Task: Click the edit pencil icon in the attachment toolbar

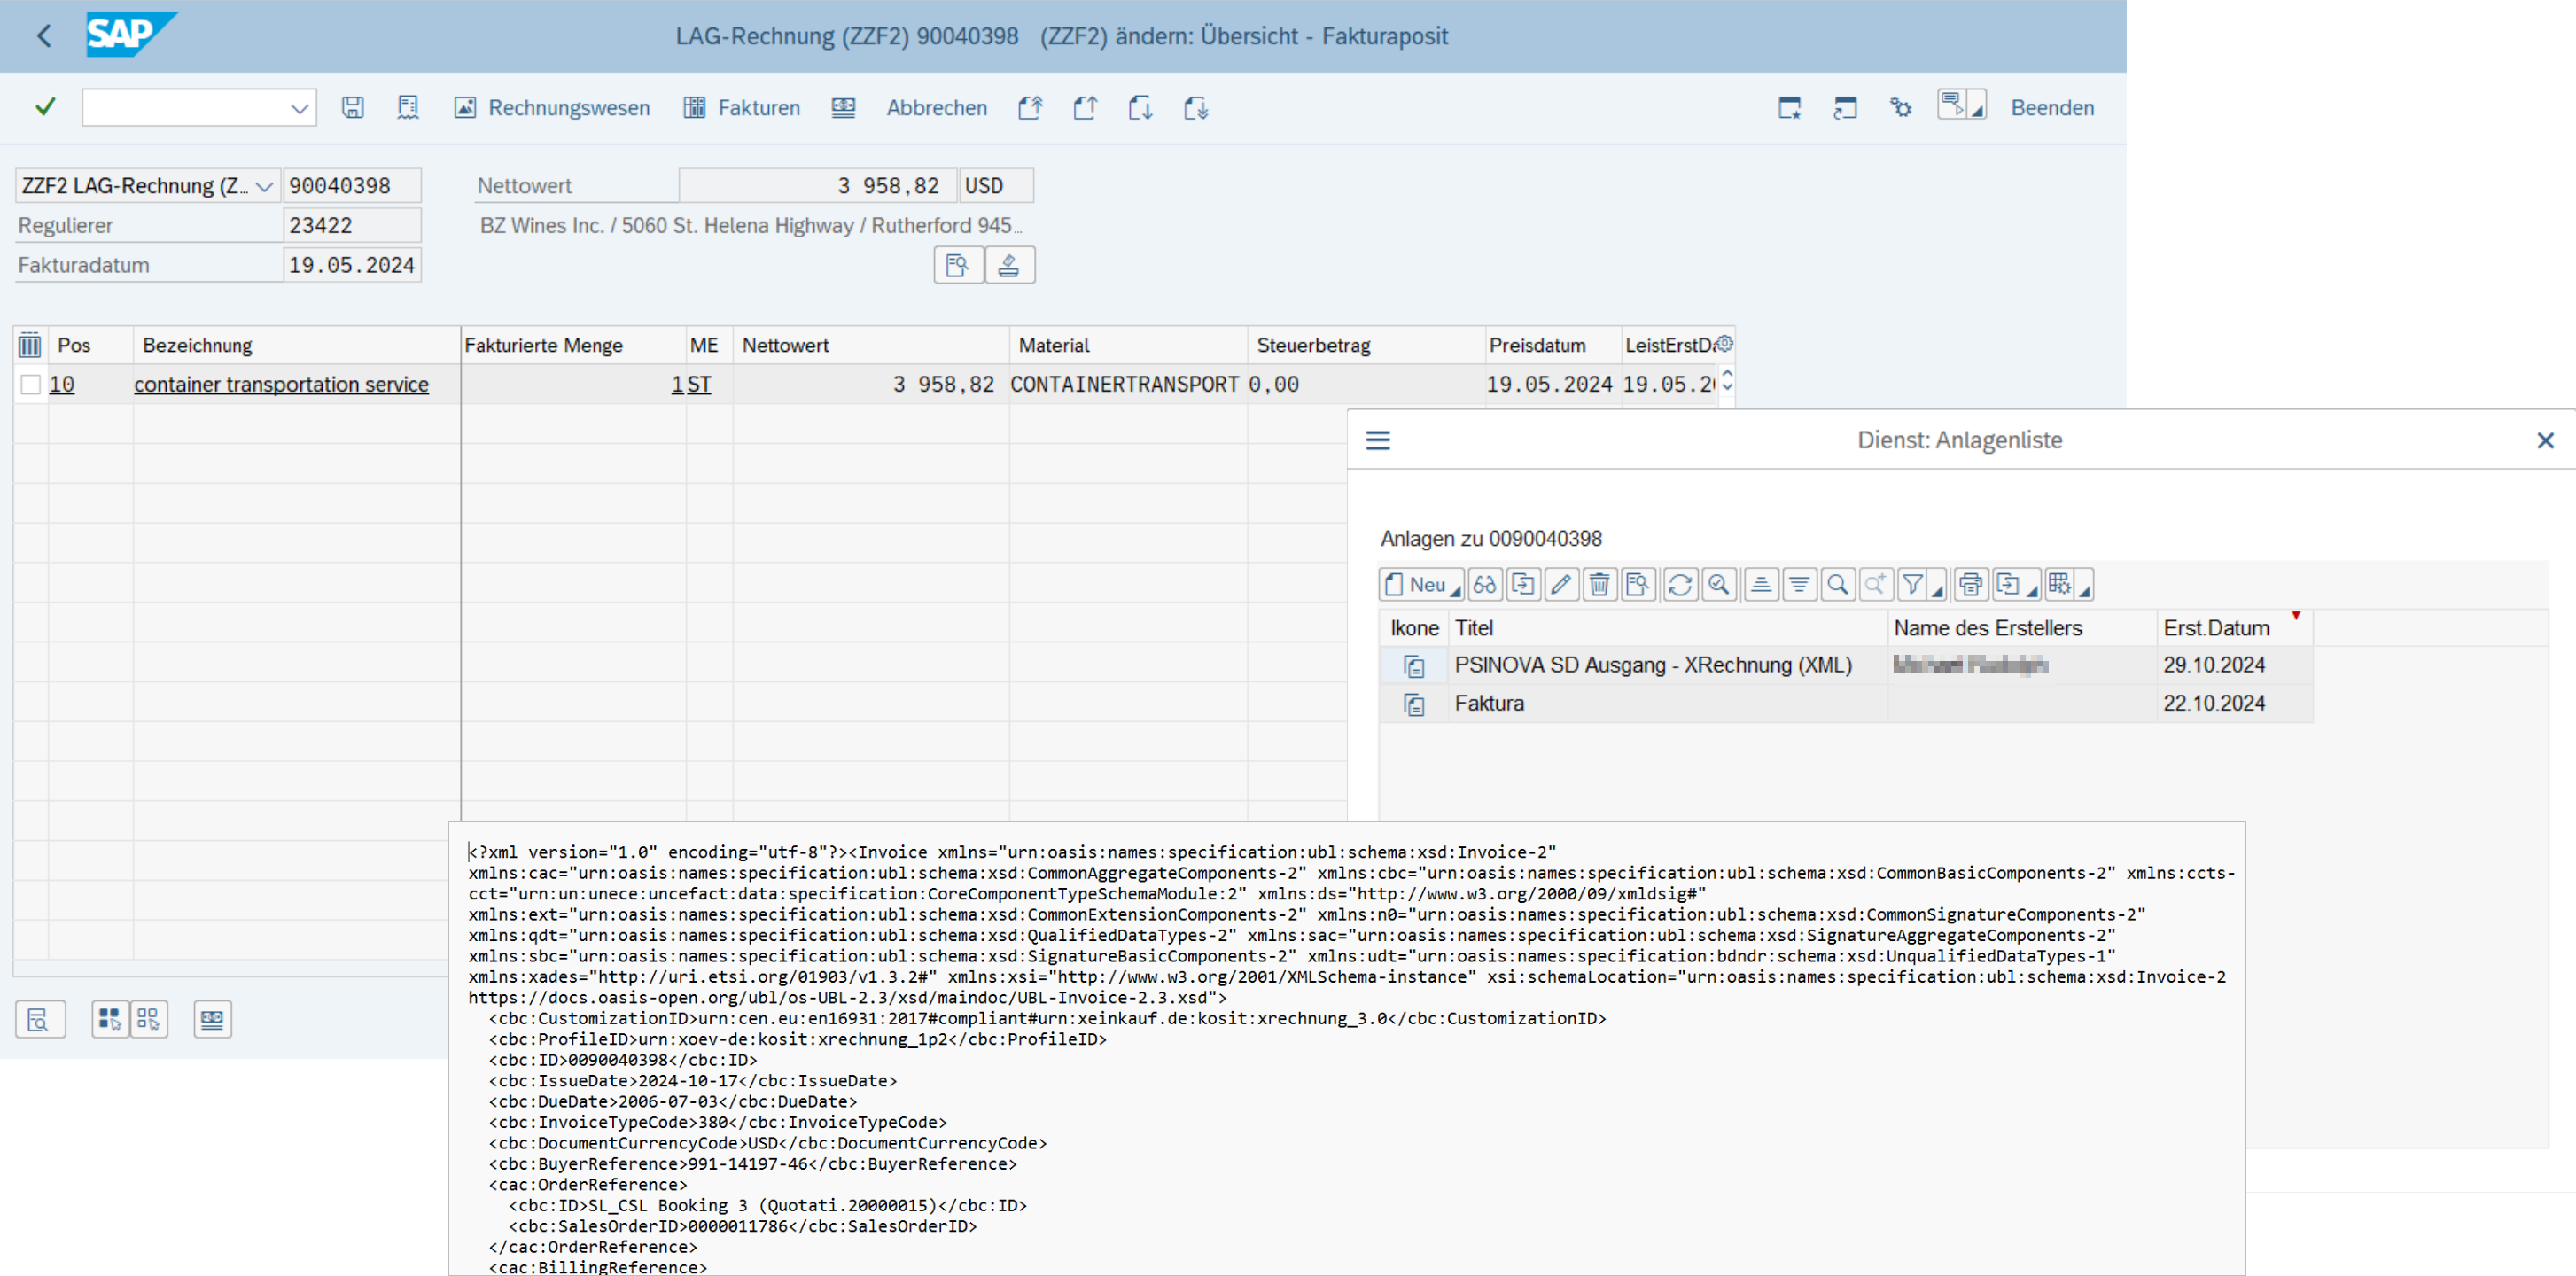Action: click(1561, 585)
